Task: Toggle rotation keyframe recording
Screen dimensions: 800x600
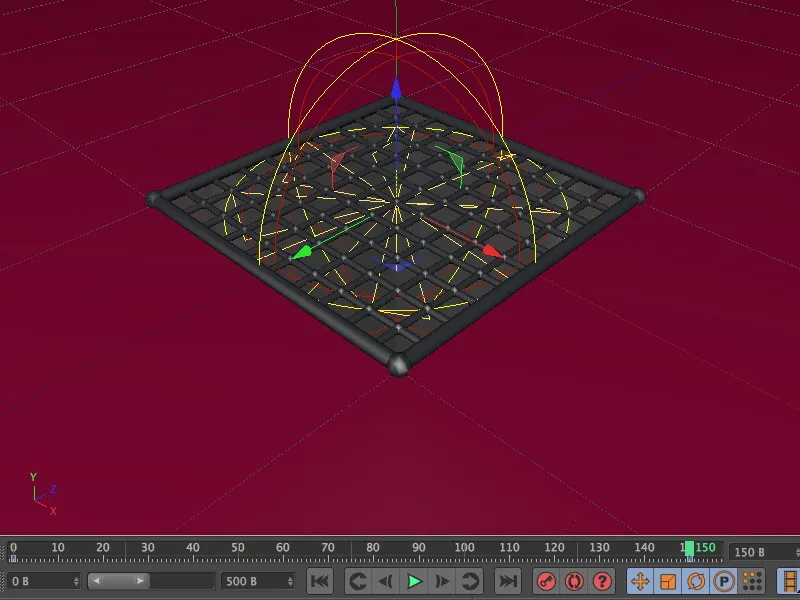Action: tap(696, 581)
